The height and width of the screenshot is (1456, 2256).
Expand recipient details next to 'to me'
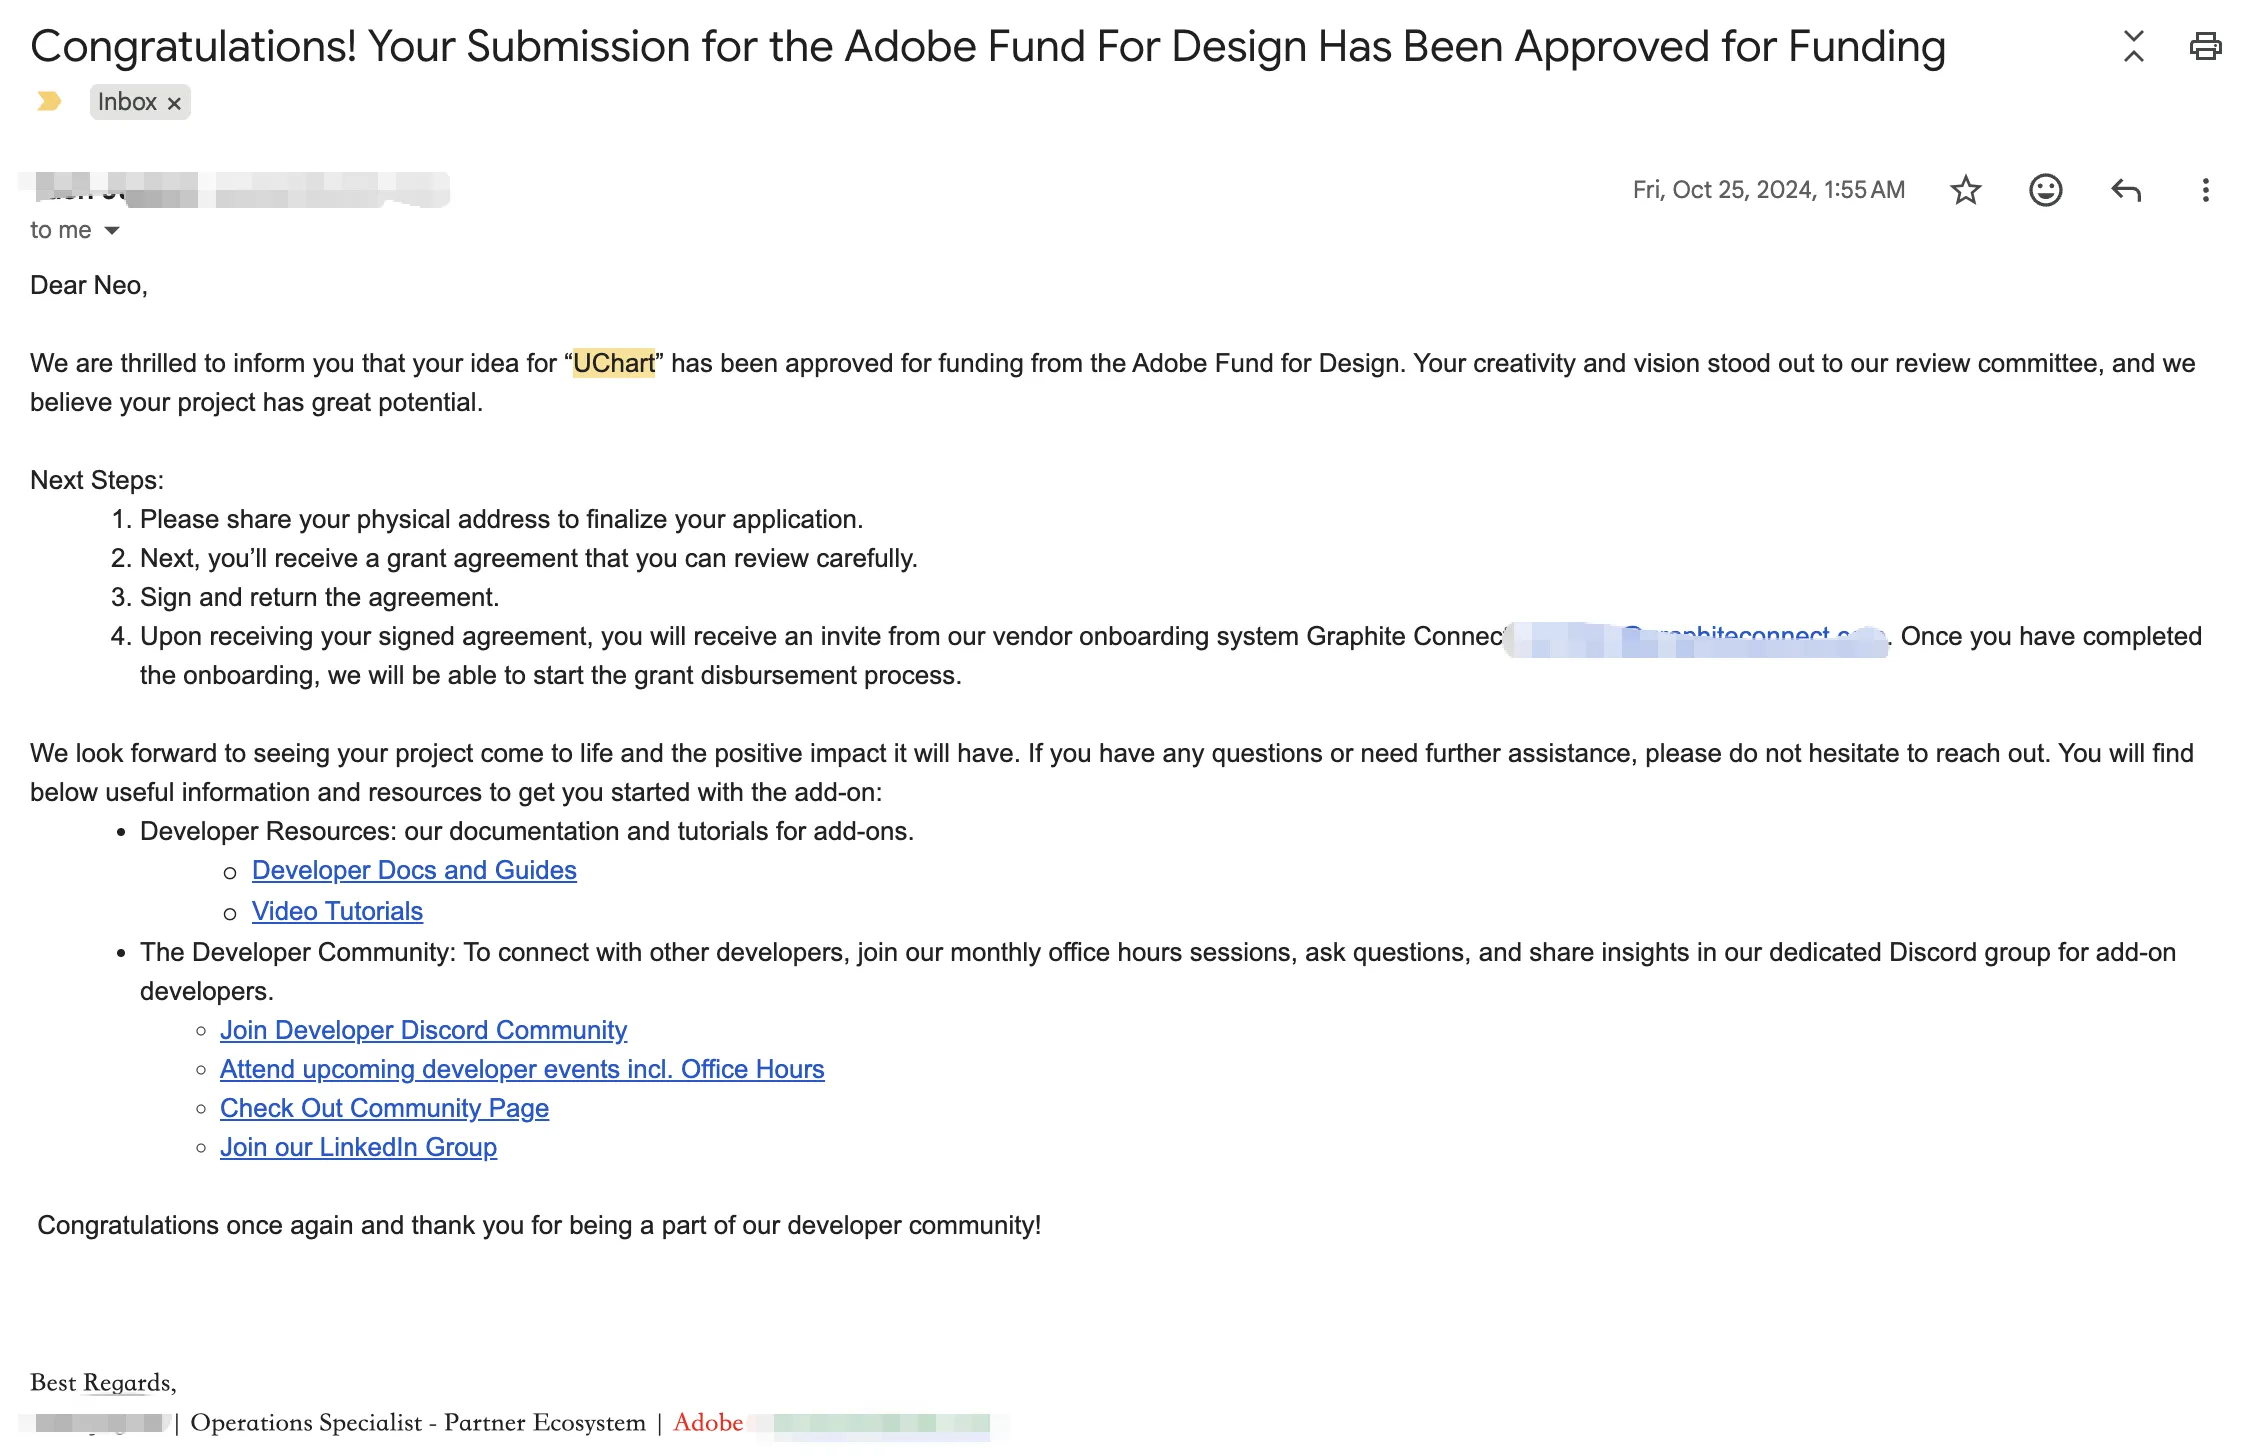112,231
